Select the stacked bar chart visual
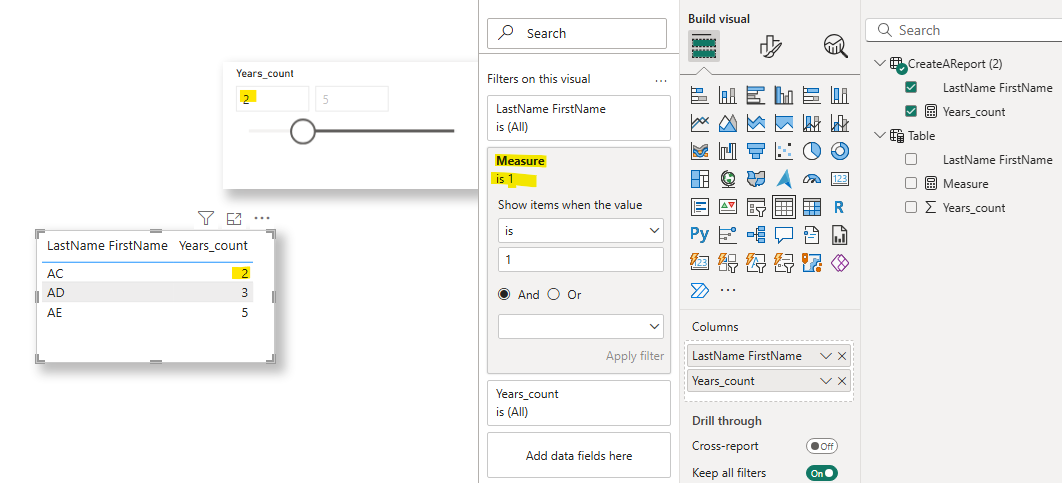The height and width of the screenshot is (483, 1062). [x=700, y=95]
